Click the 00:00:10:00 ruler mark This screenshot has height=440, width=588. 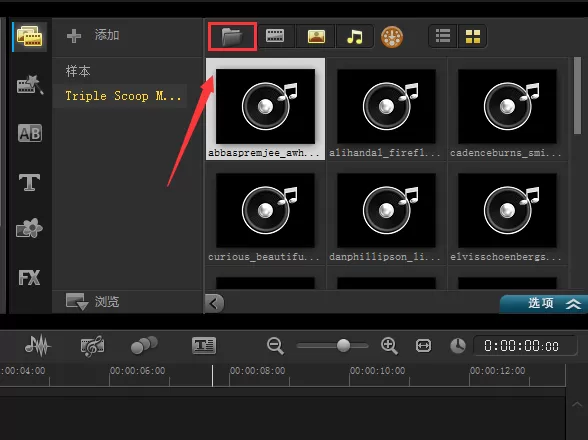[377, 371]
